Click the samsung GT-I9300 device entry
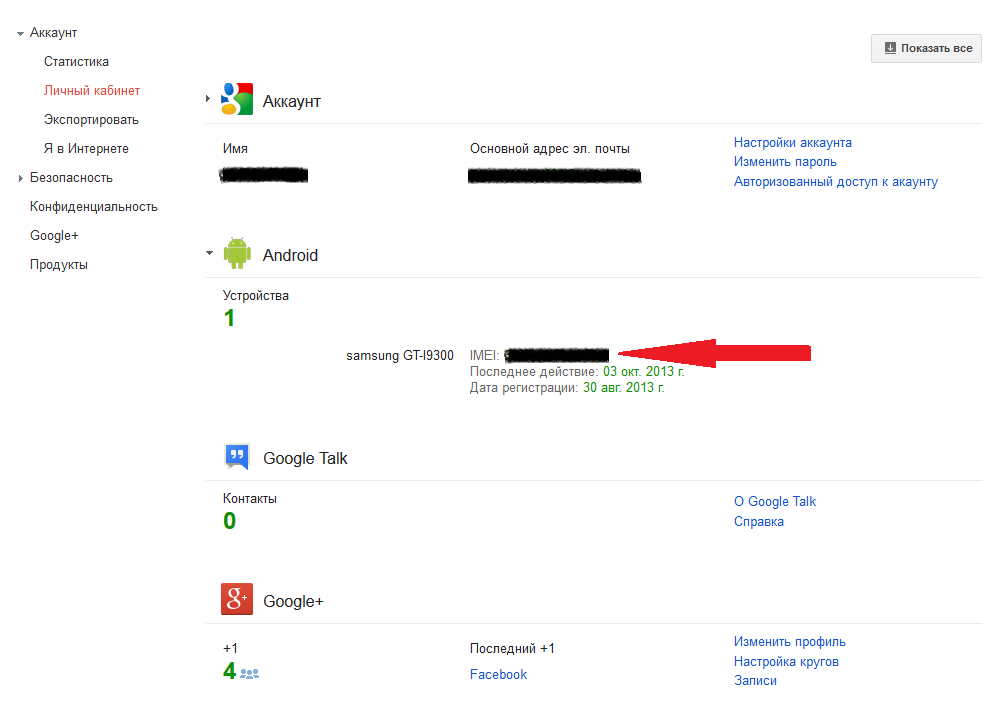Screen dimensions: 999x719 click(400, 355)
